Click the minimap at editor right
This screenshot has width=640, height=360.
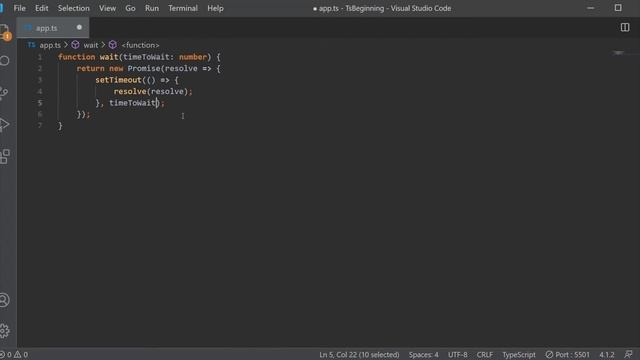pyautogui.click(x=618, y=53)
